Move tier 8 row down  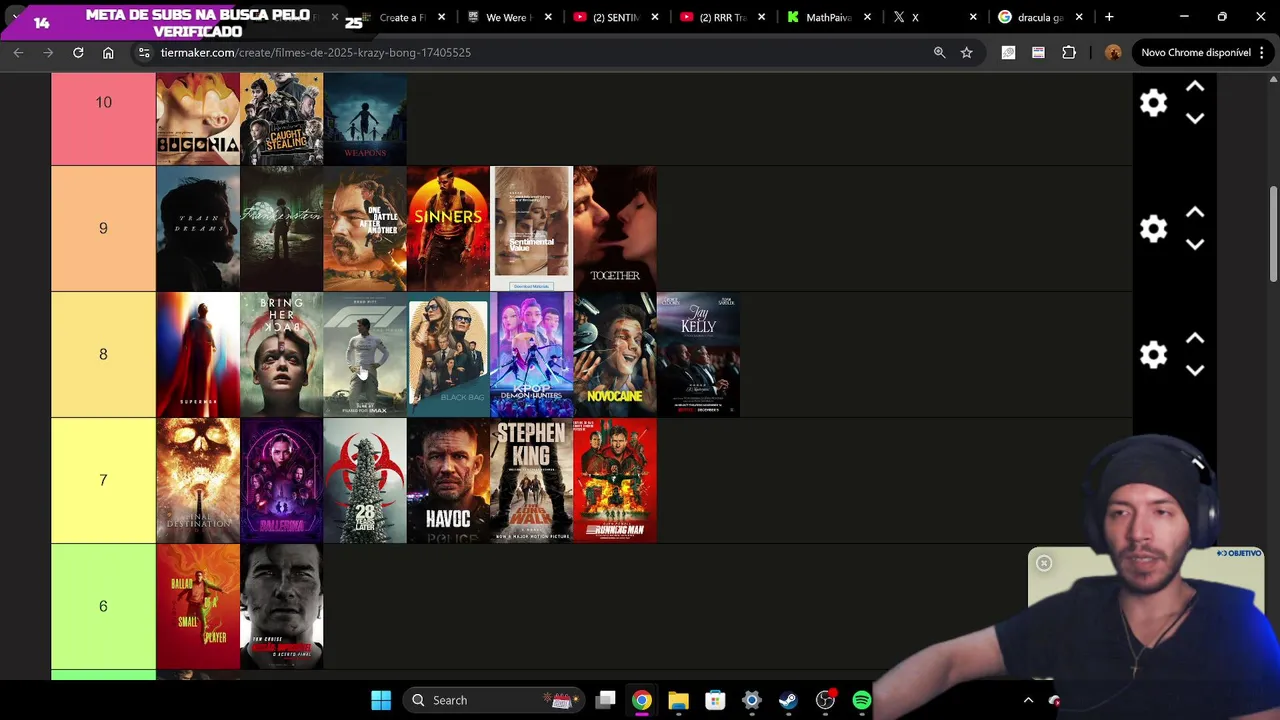[x=1195, y=370]
